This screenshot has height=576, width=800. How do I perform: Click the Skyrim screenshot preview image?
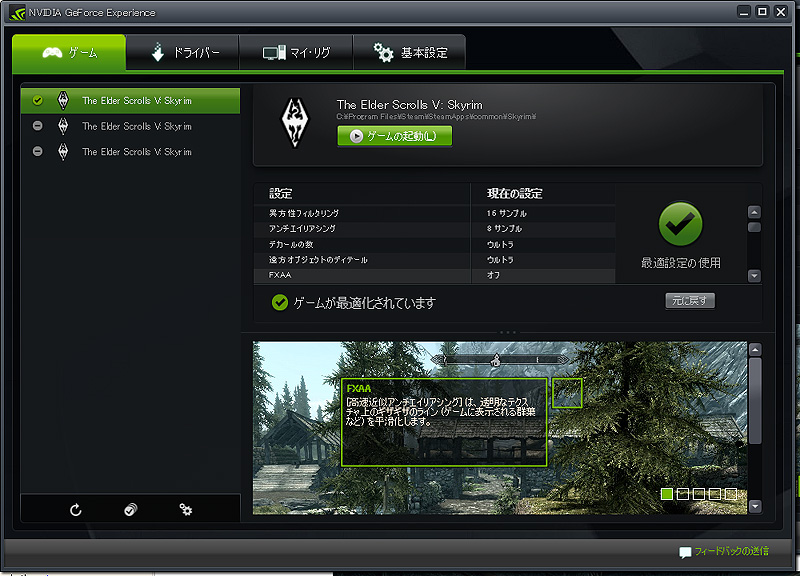tap(500, 428)
